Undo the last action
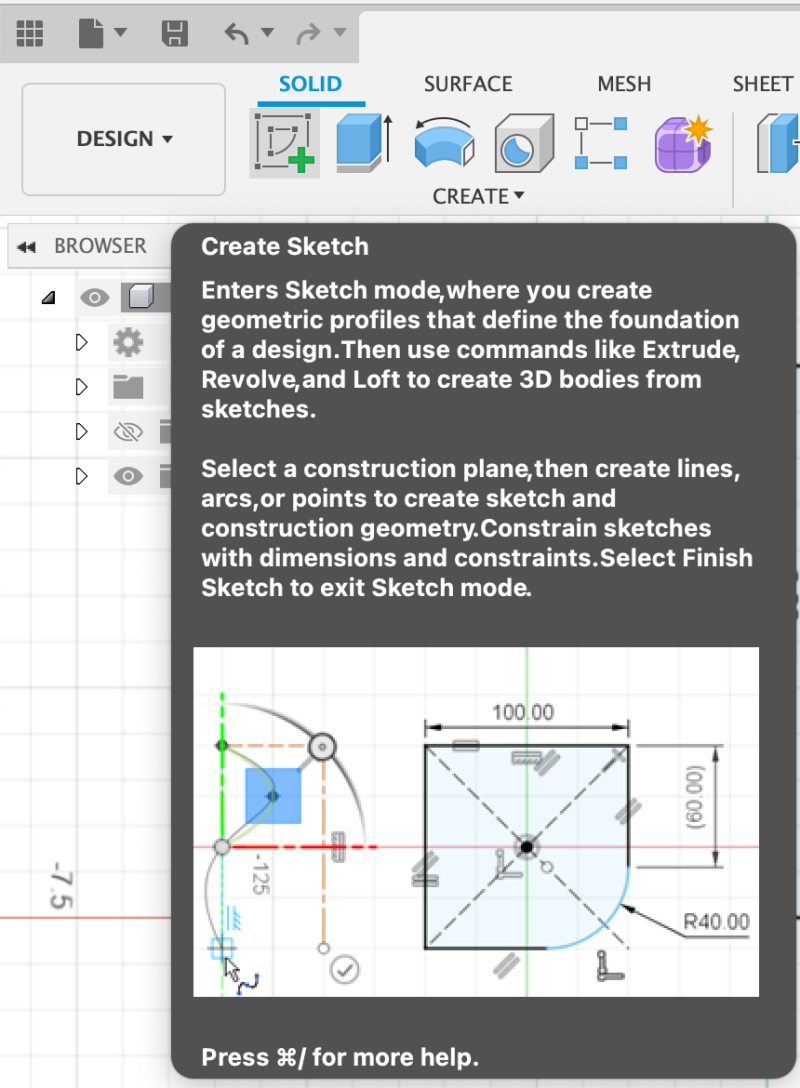The height and width of the screenshot is (1088, 800). 240,33
